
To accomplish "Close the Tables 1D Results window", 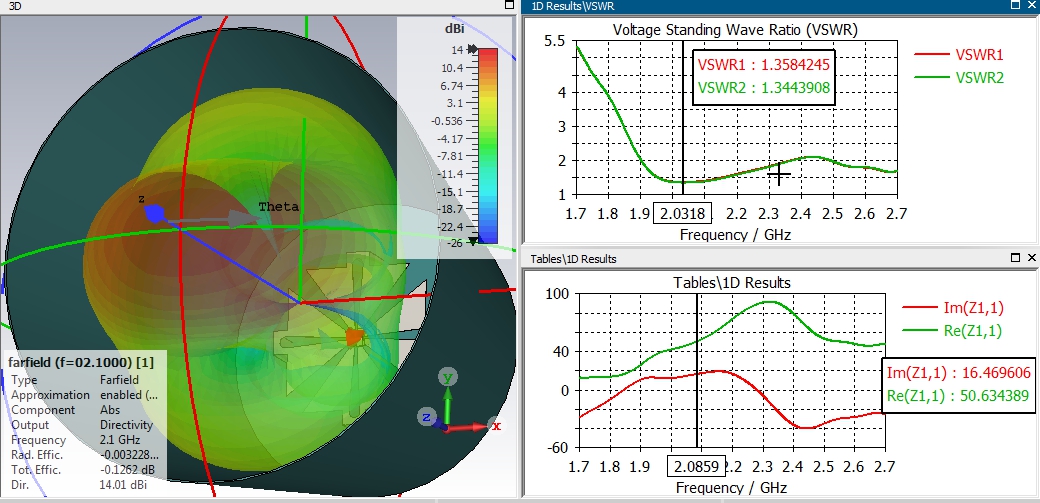I will click(x=1031, y=257).
